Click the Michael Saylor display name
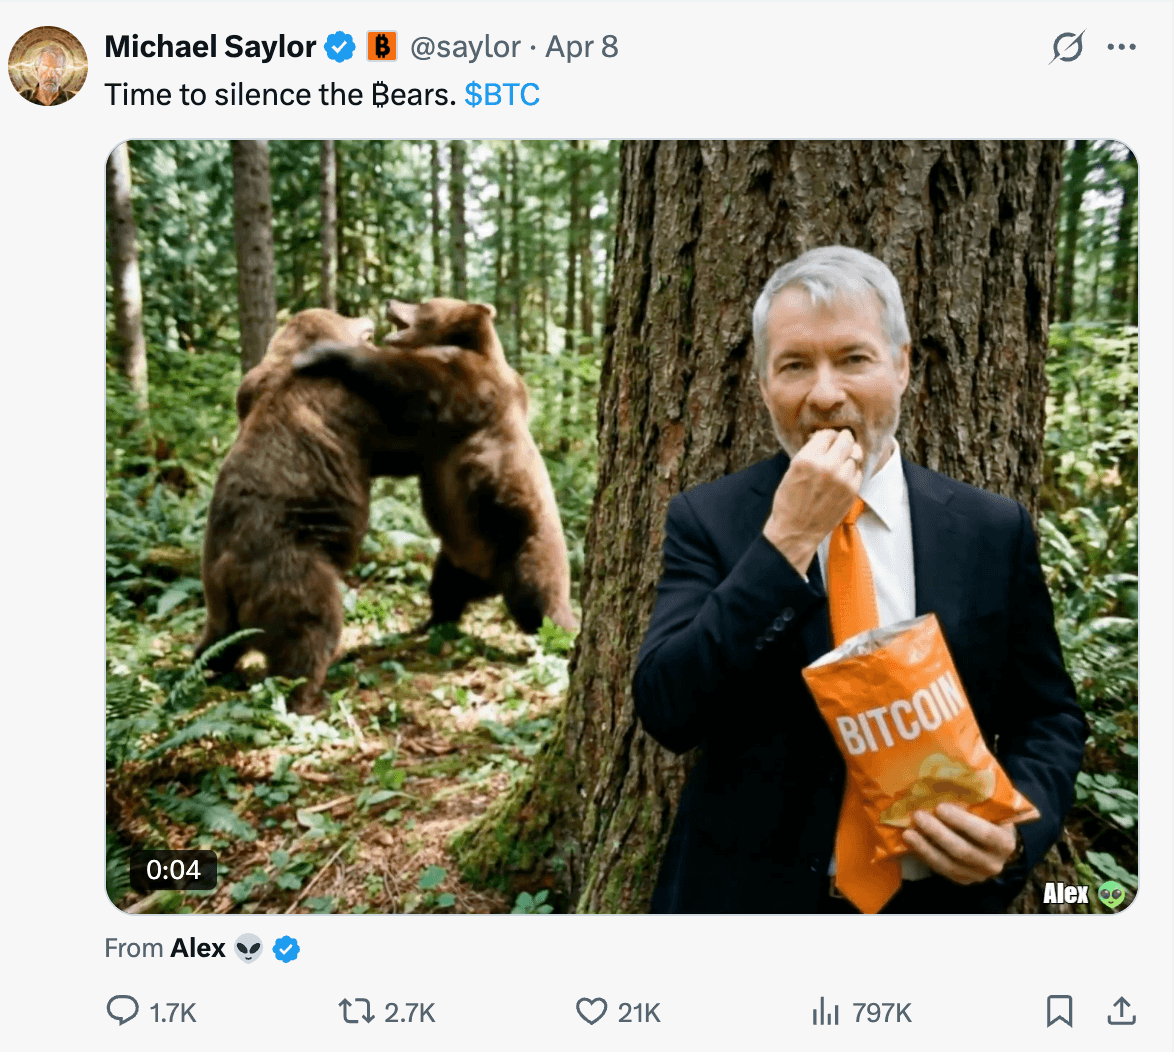Image resolution: width=1176 pixels, height=1052 pixels. [210, 47]
